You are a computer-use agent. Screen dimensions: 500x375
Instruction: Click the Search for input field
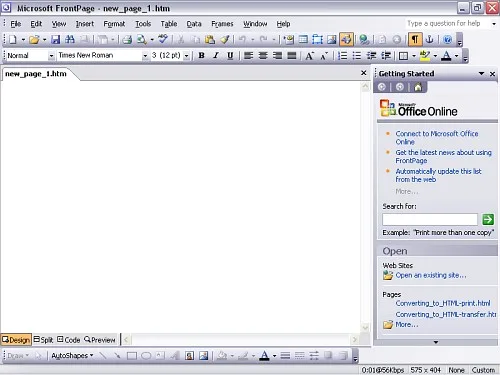[x=430, y=219]
